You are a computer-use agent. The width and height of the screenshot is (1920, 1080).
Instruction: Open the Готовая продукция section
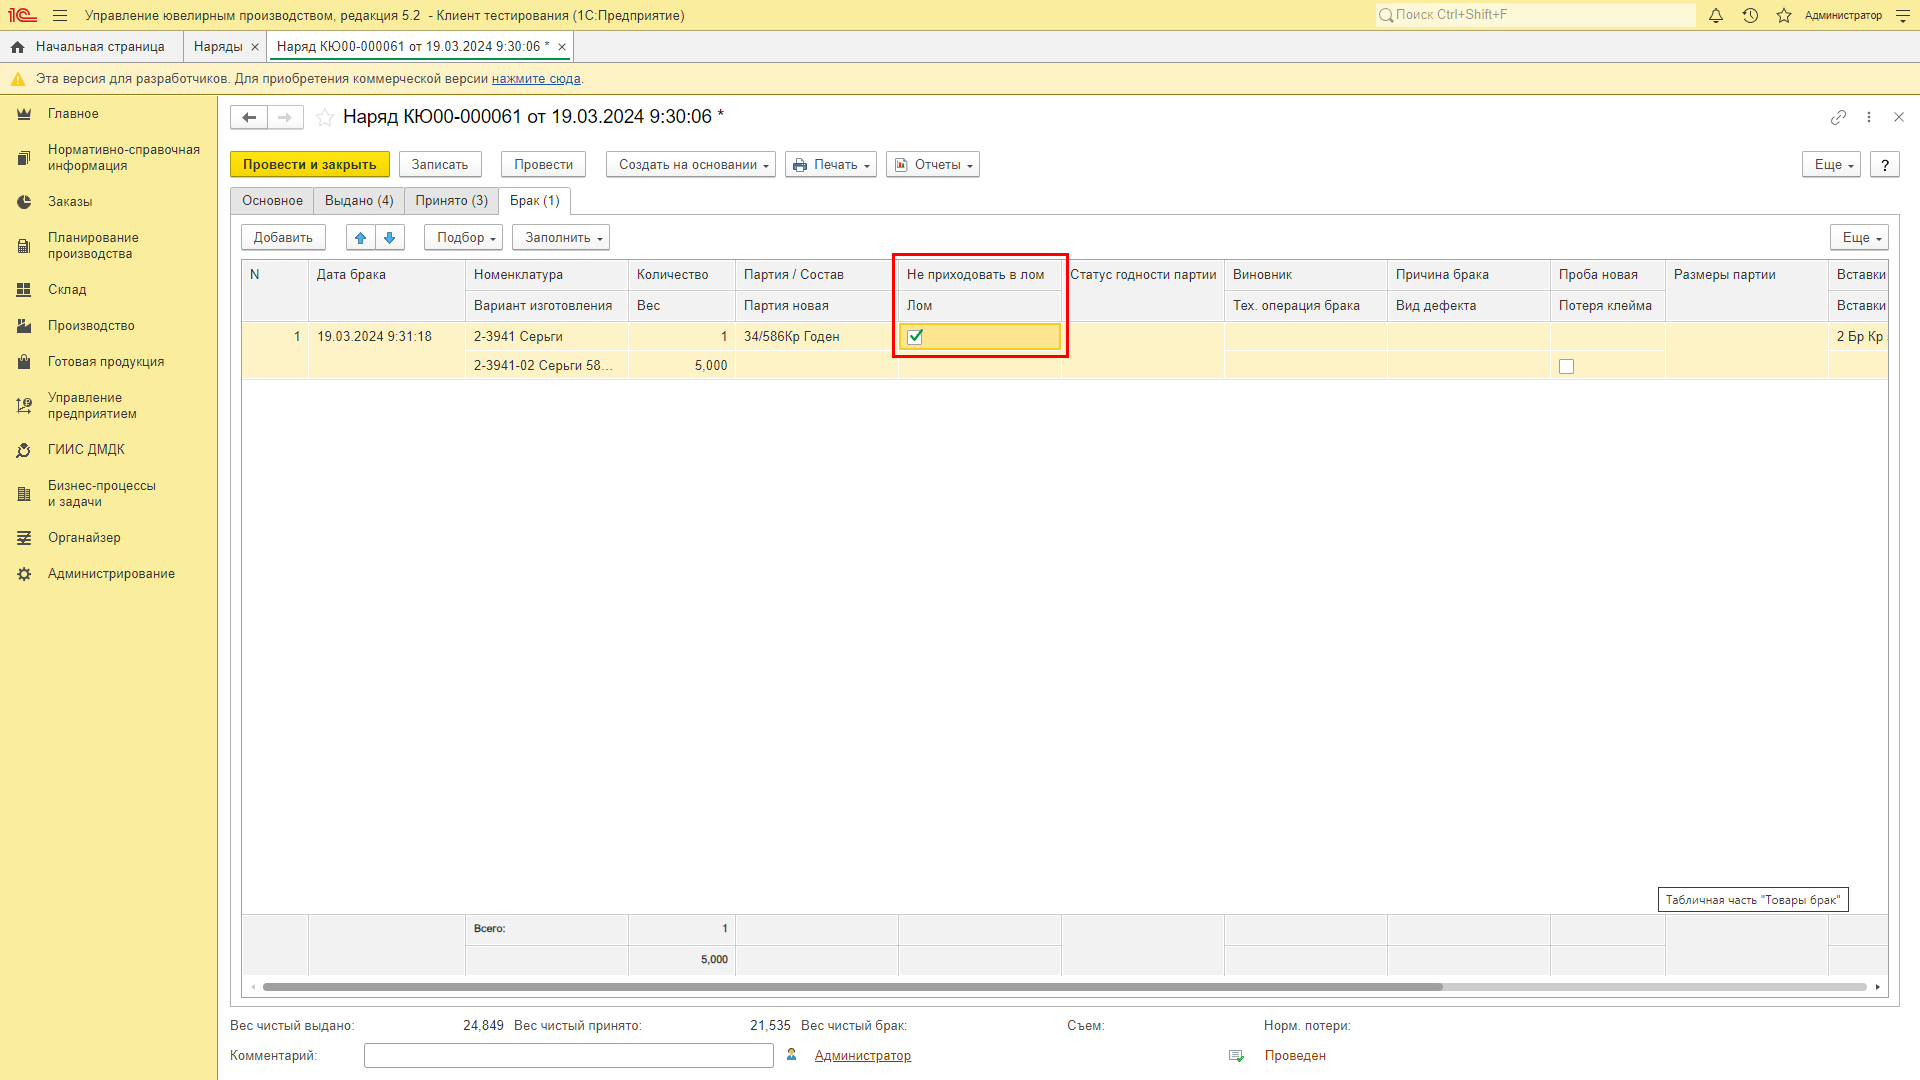tap(106, 362)
